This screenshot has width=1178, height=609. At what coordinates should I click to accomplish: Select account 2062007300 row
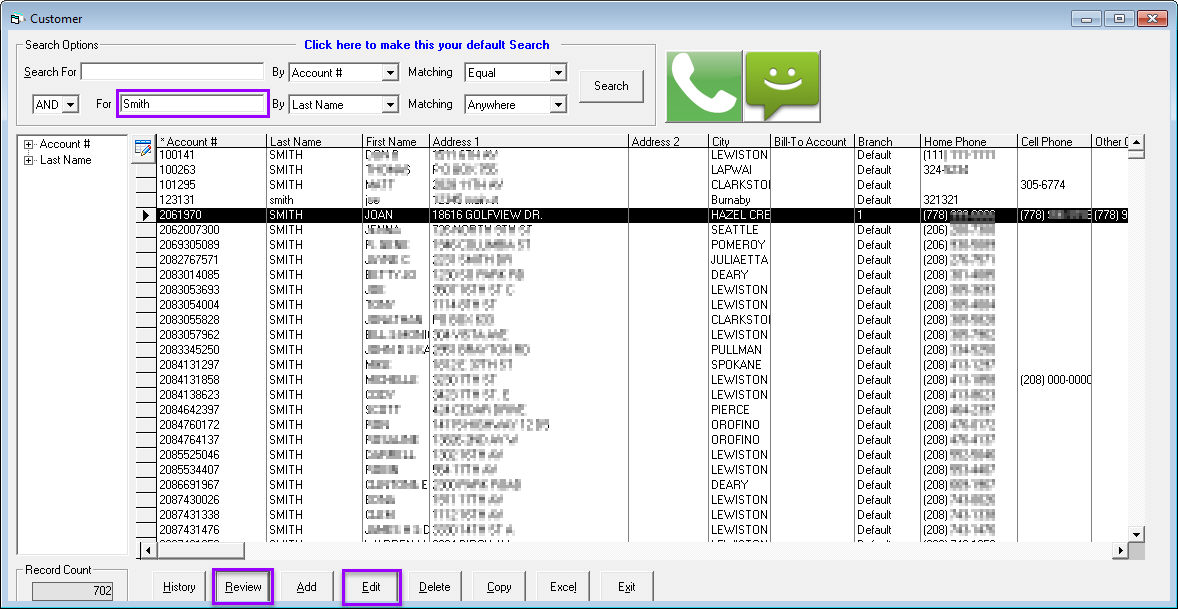click(x=642, y=230)
